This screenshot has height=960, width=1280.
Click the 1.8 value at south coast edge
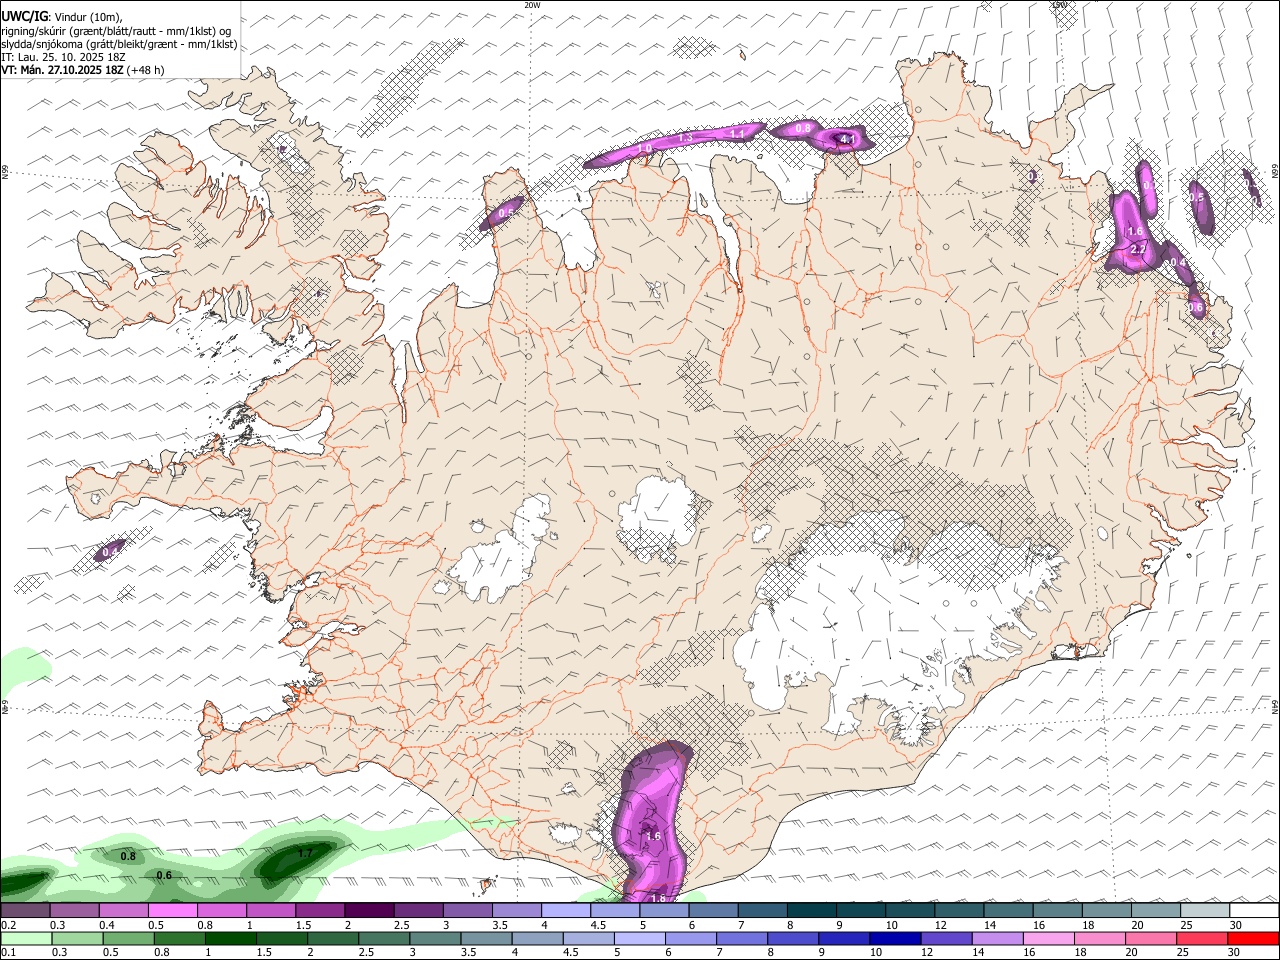658,898
